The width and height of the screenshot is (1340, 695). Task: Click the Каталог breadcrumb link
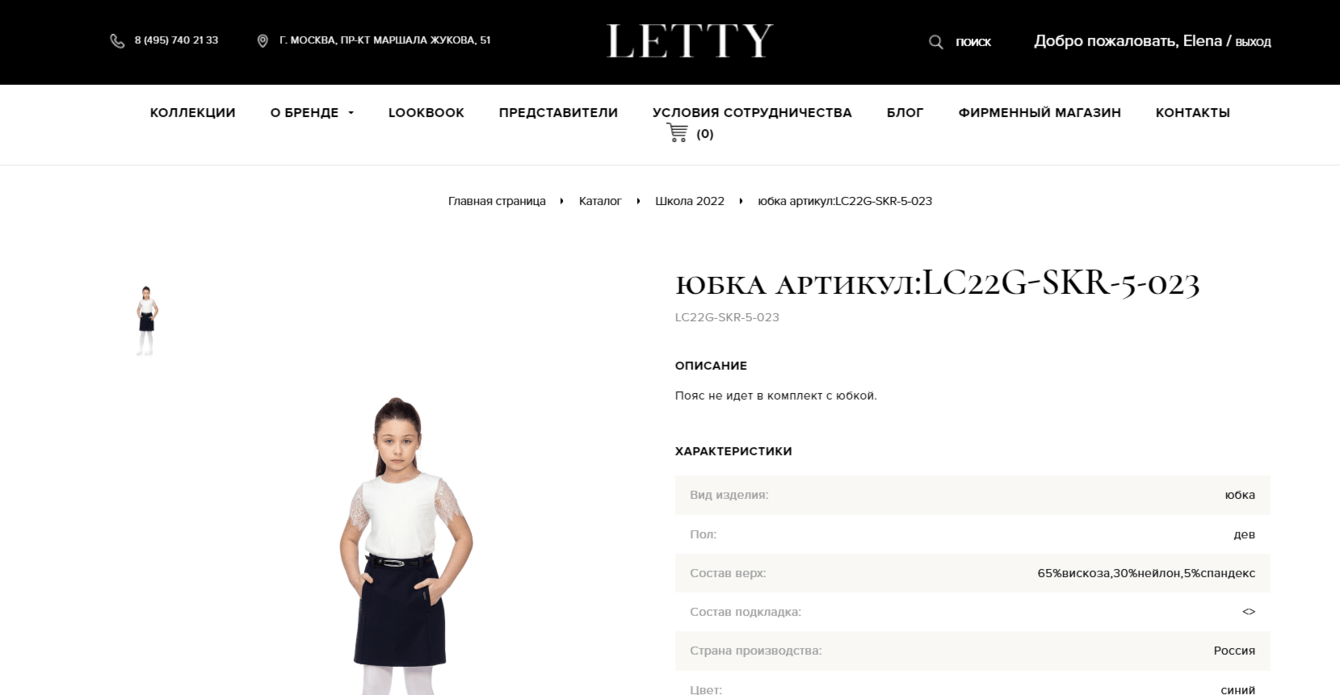point(600,201)
